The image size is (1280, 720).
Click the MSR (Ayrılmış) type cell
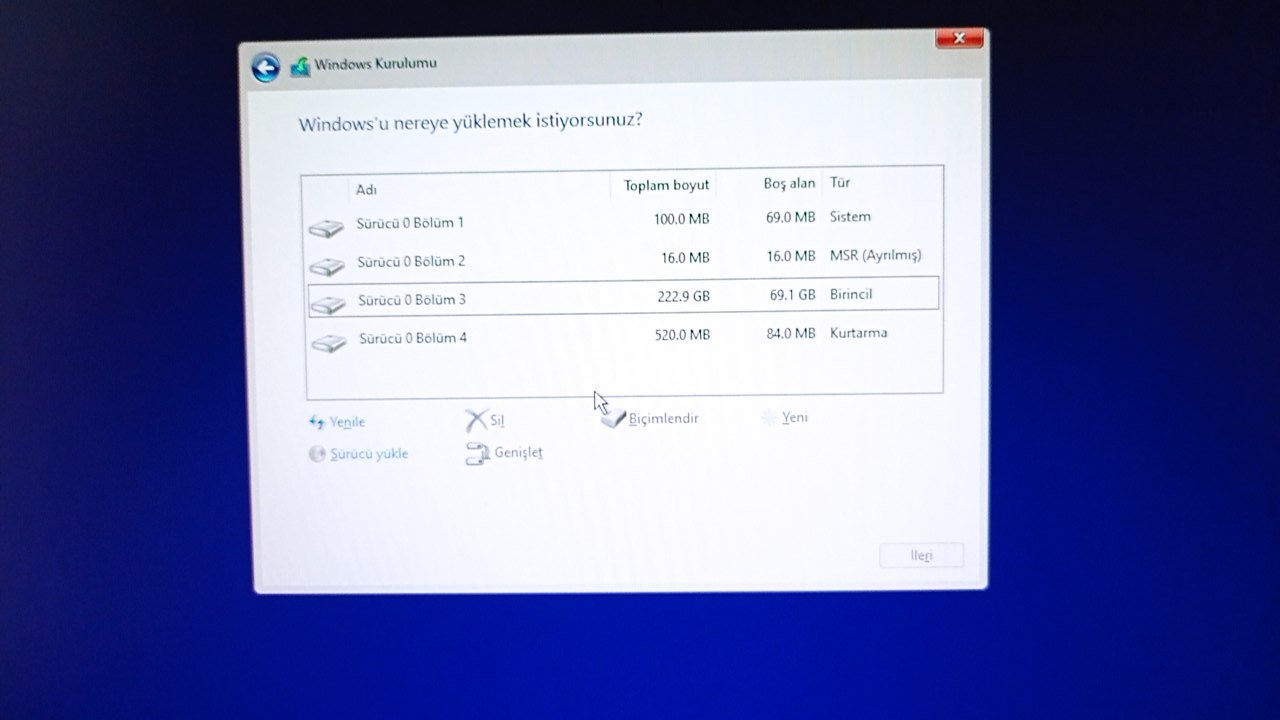pos(876,256)
